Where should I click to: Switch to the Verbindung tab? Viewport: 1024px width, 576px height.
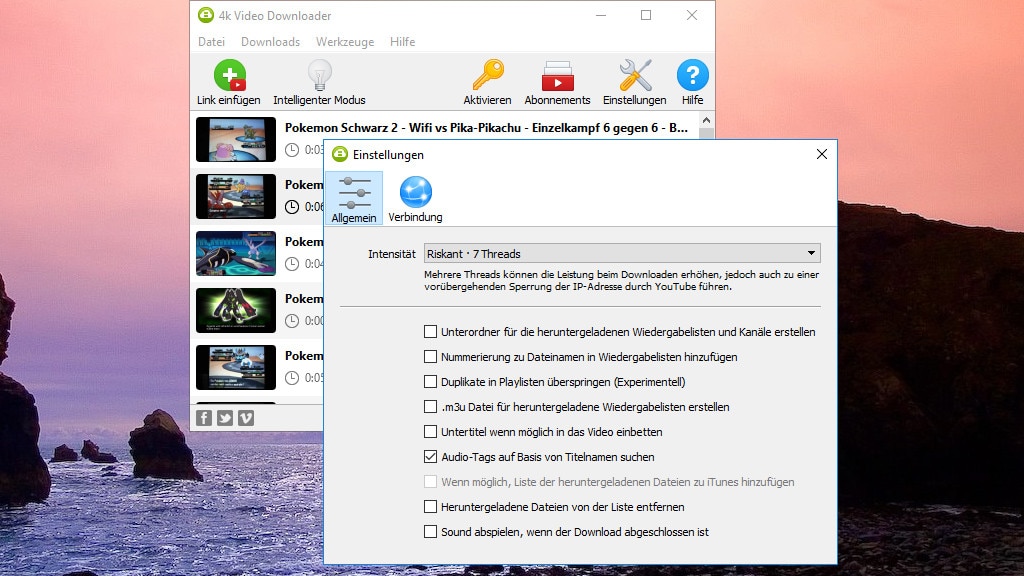click(x=415, y=199)
